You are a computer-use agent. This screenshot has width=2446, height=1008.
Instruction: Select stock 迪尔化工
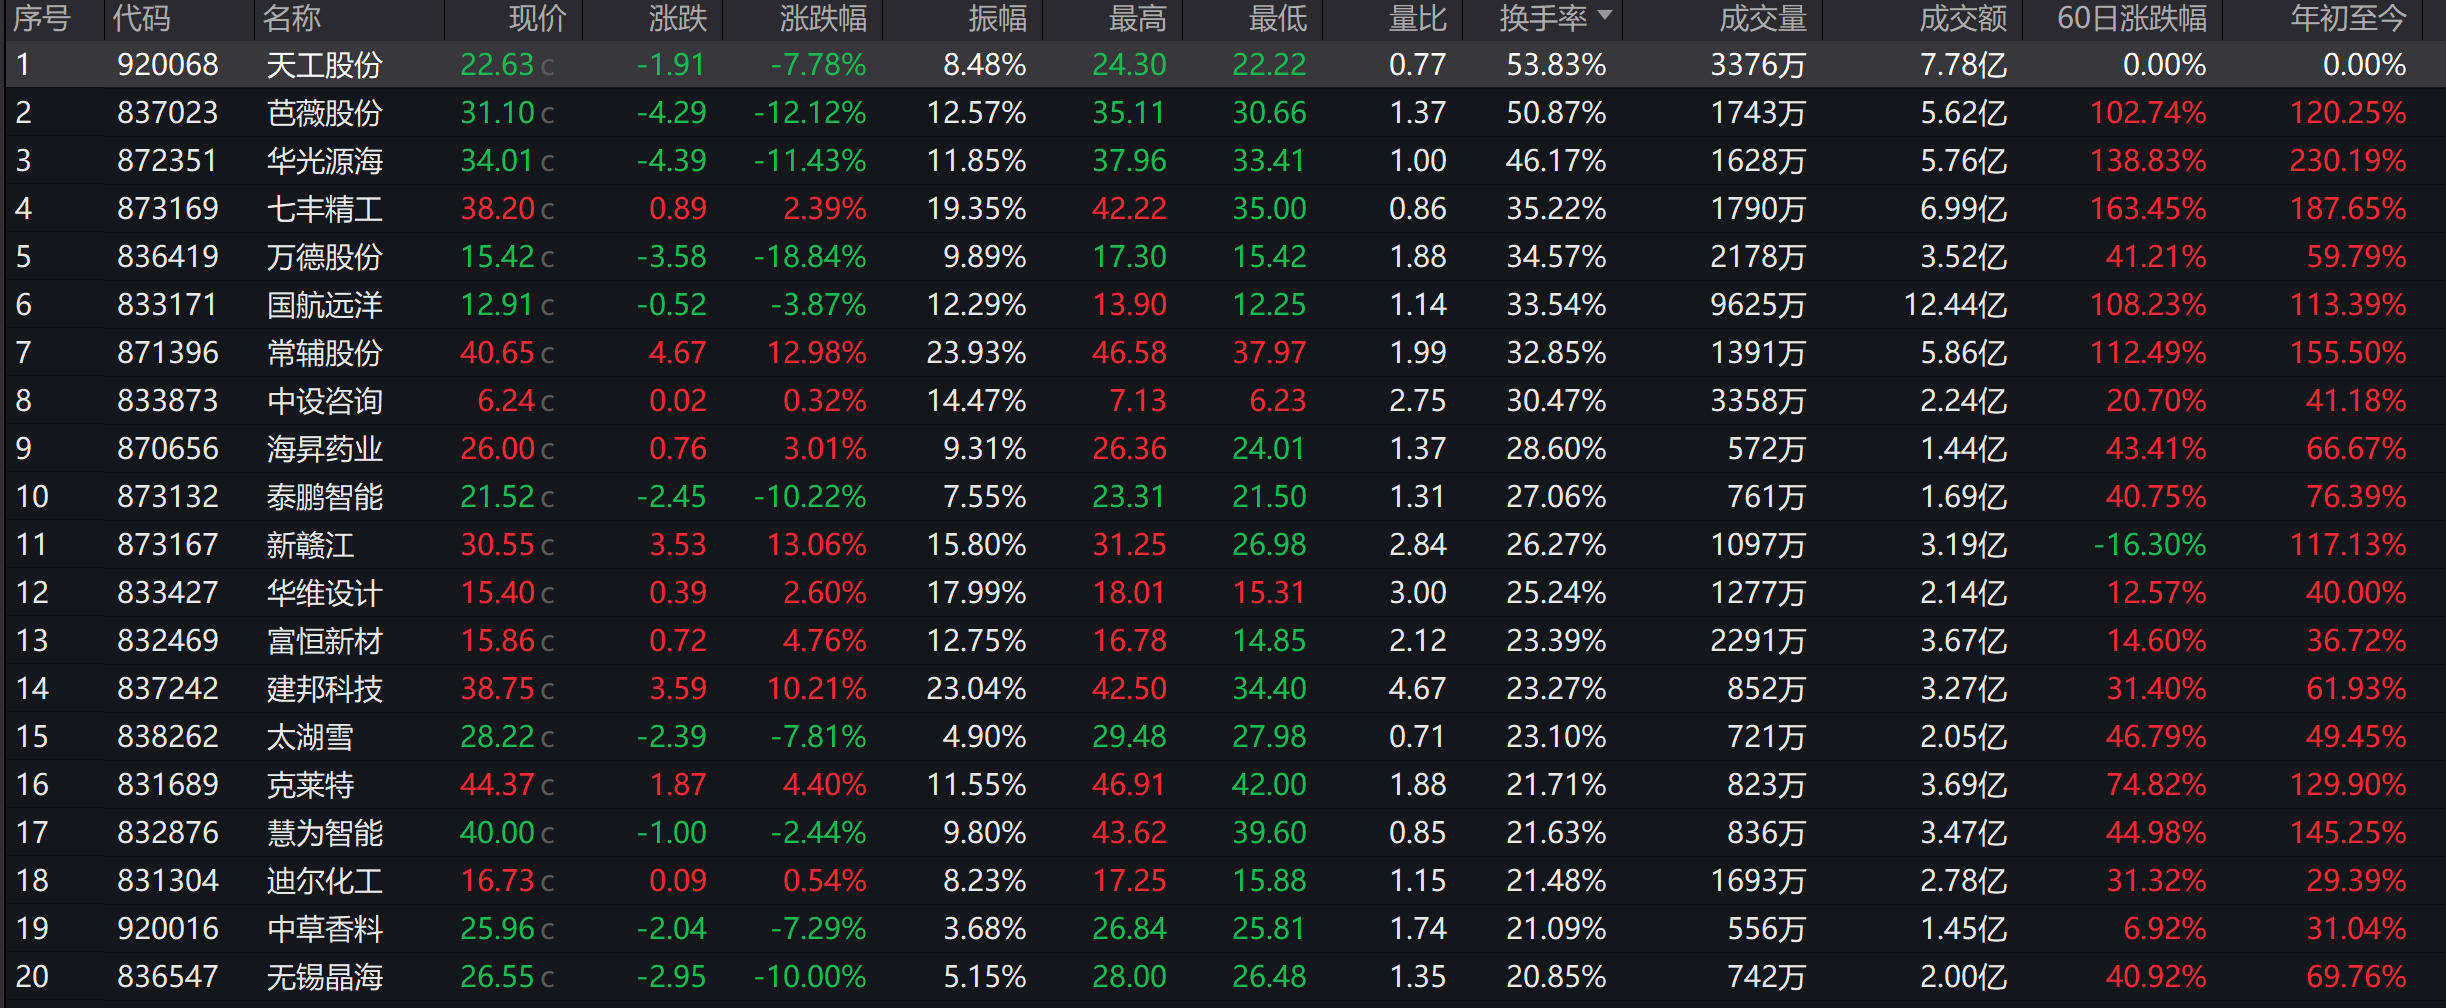point(324,881)
